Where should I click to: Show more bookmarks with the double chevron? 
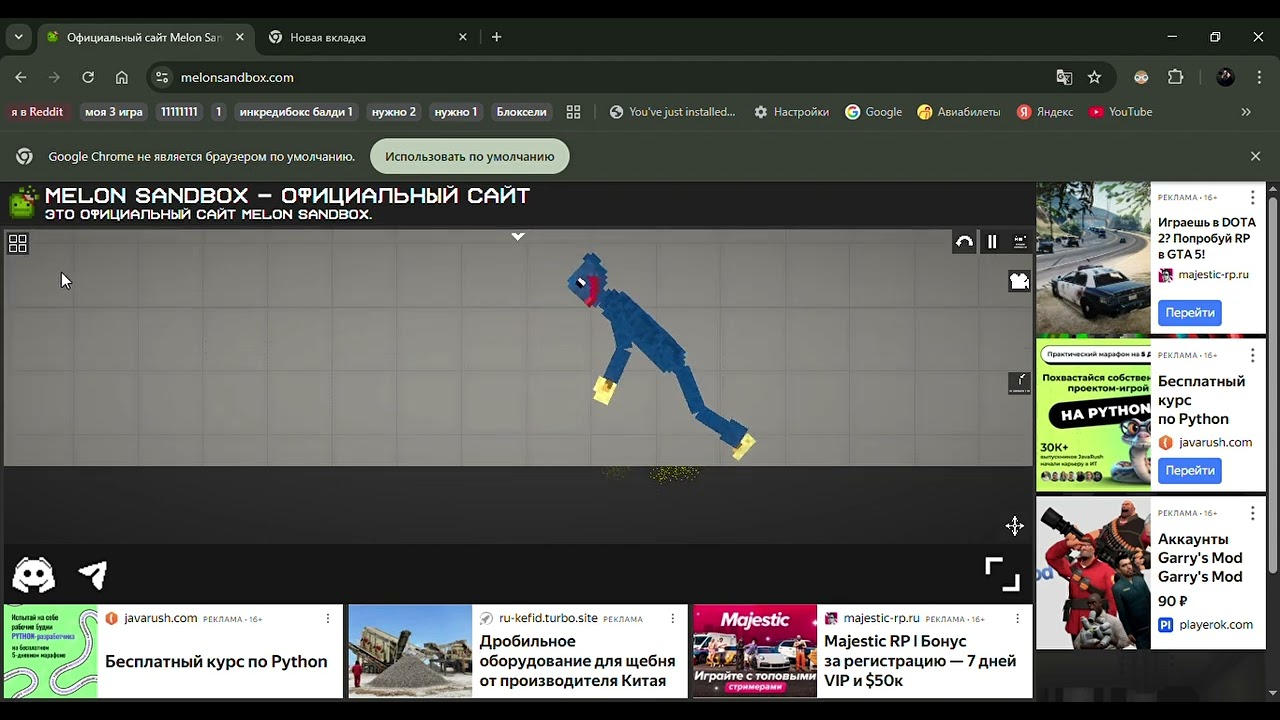pyautogui.click(x=1246, y=112)
